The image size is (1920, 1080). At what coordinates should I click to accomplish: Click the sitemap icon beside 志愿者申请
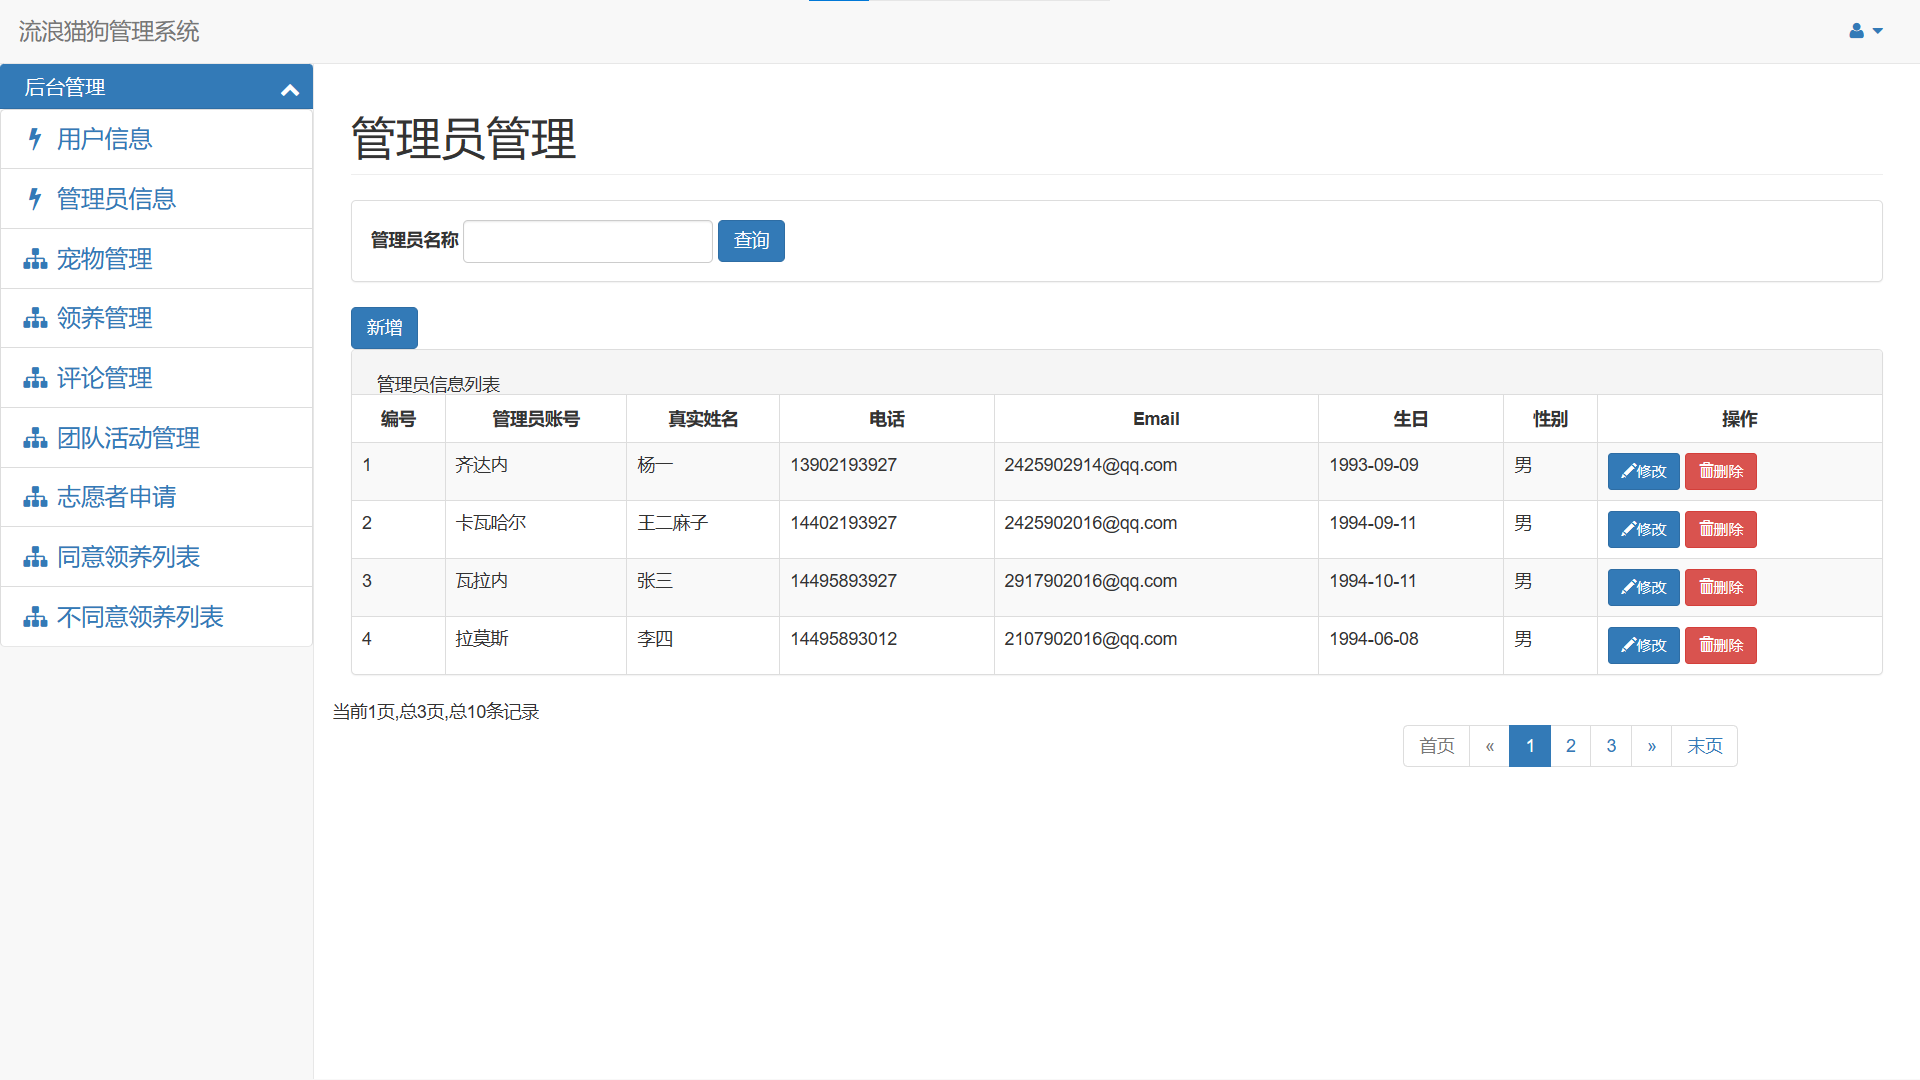(x=35, y=497)
